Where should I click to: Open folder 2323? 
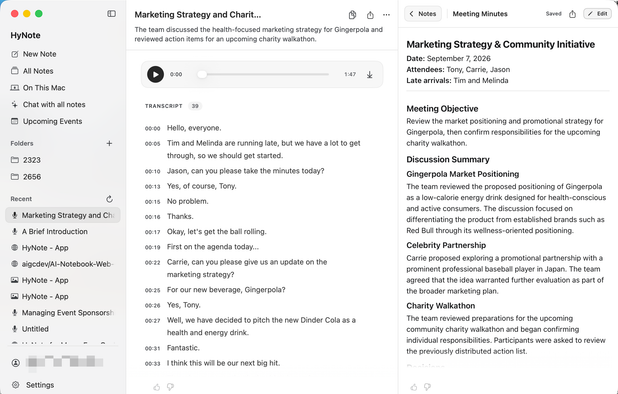tap(32, 160)
